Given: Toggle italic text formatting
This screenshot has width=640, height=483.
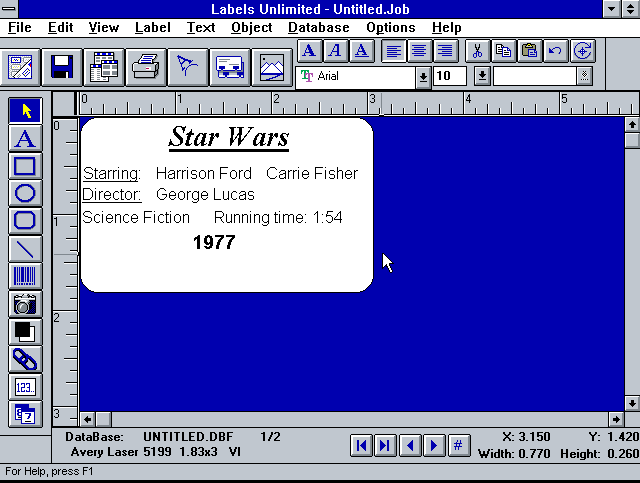Looking at the screenshot, I should [336, 51].
